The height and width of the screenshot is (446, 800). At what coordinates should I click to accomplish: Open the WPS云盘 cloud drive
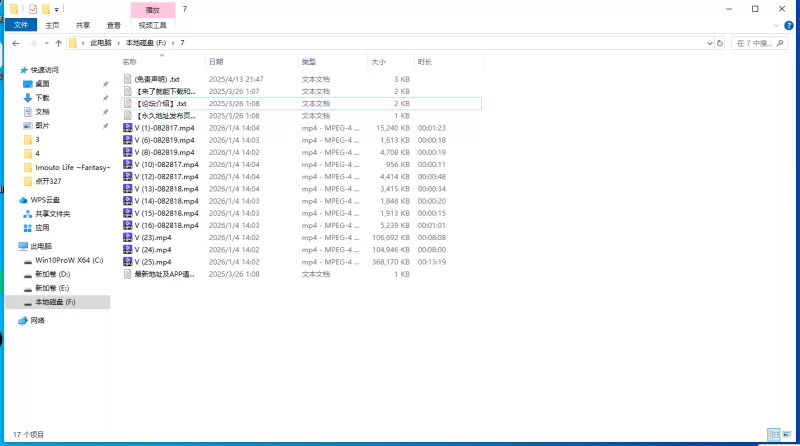45,199
